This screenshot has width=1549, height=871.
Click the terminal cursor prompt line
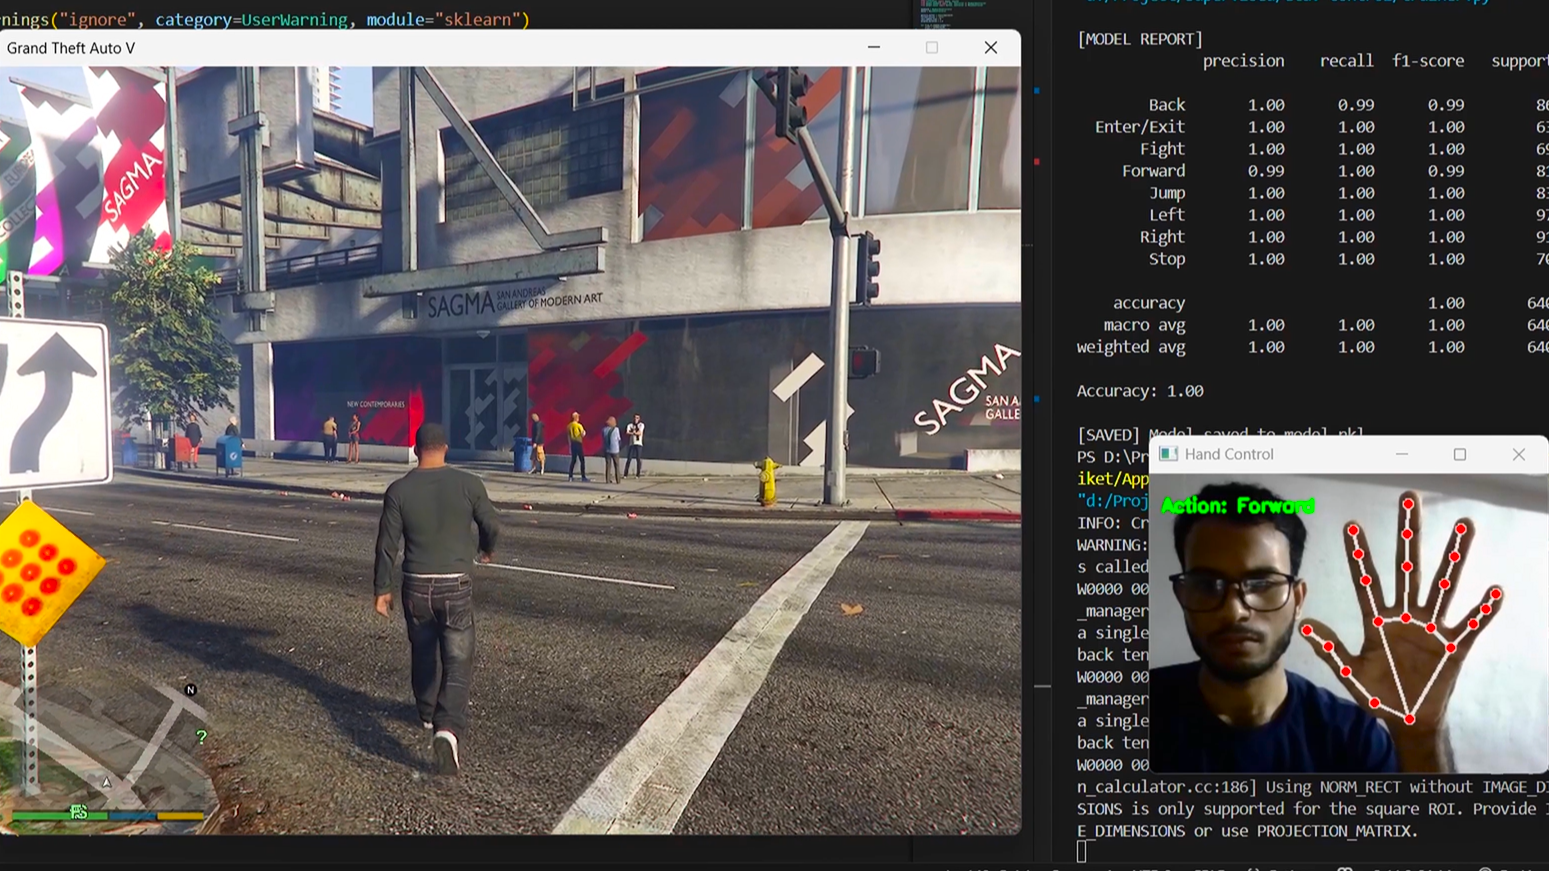(1082, 852)
